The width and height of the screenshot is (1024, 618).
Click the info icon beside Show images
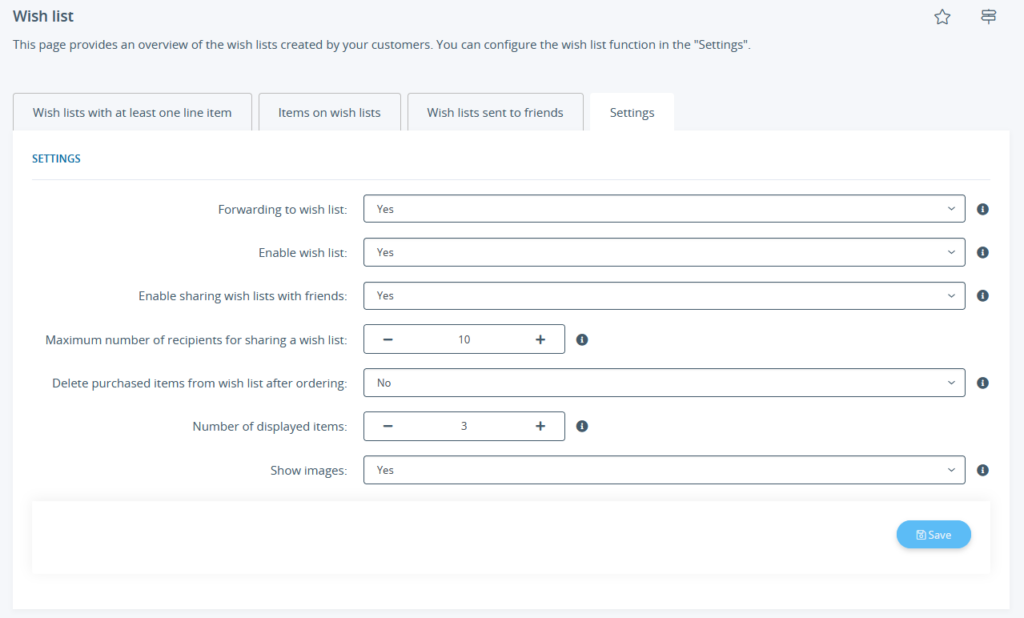tap(982, 469)
